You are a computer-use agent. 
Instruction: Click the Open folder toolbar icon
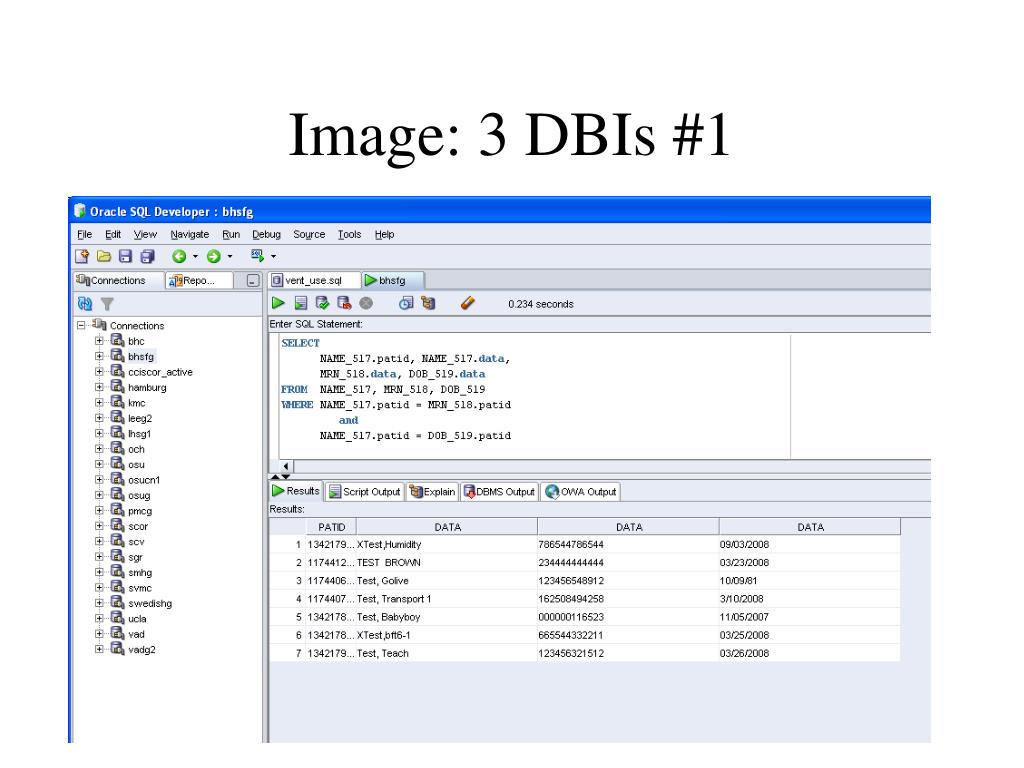click(104, 257)
